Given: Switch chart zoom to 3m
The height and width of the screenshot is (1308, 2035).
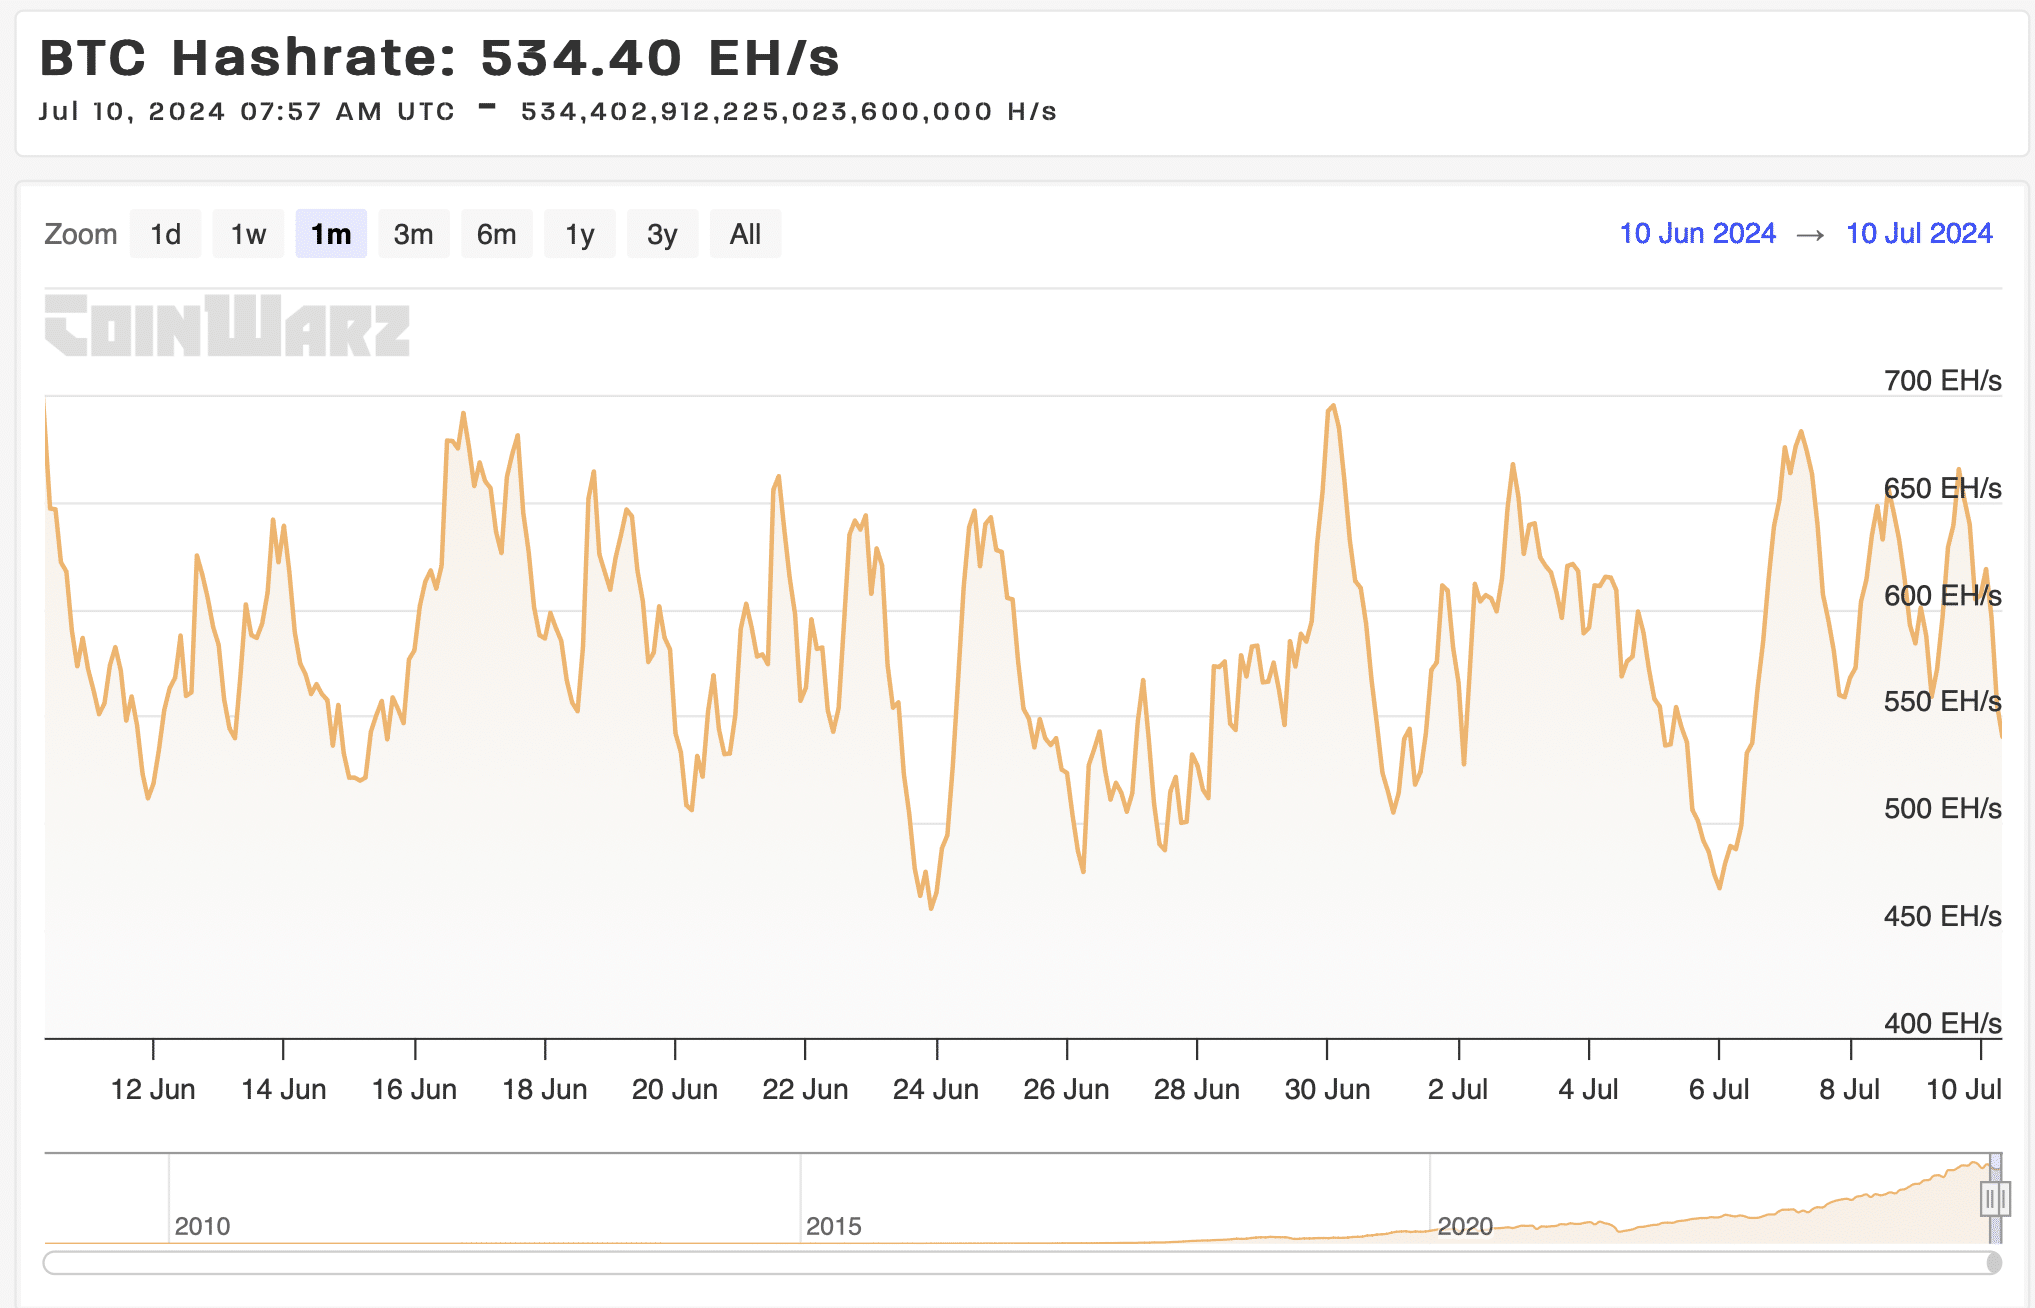Looking at the screenshot, I should [x=413, y=234].
